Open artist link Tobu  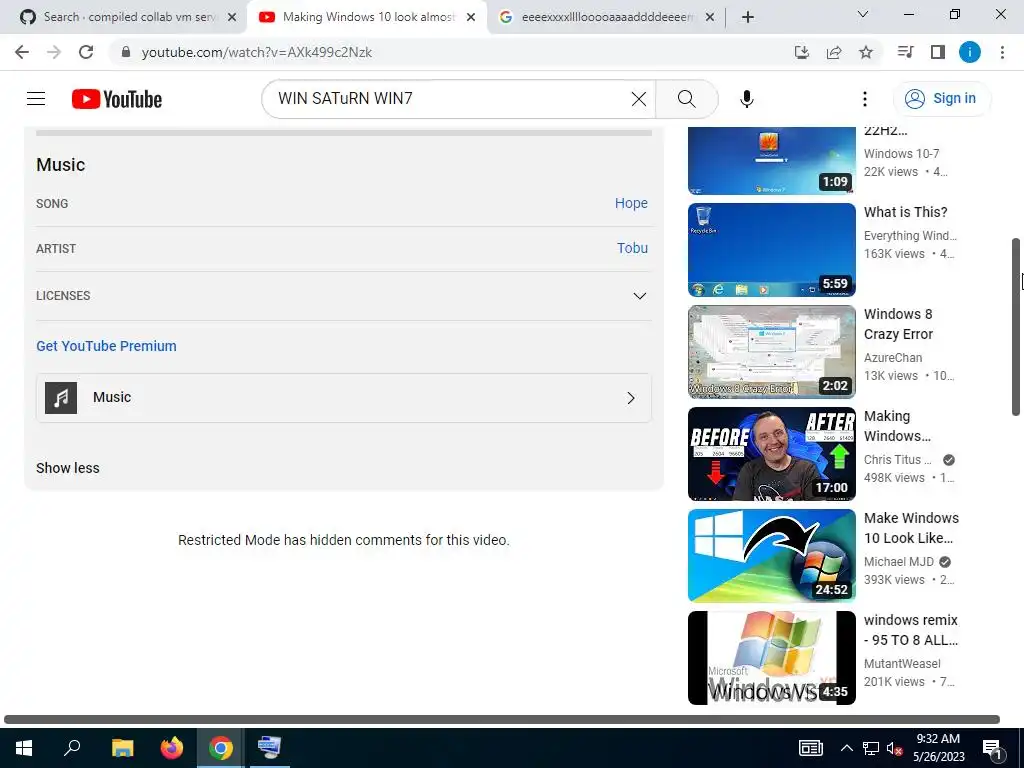(x=632, y=248)
